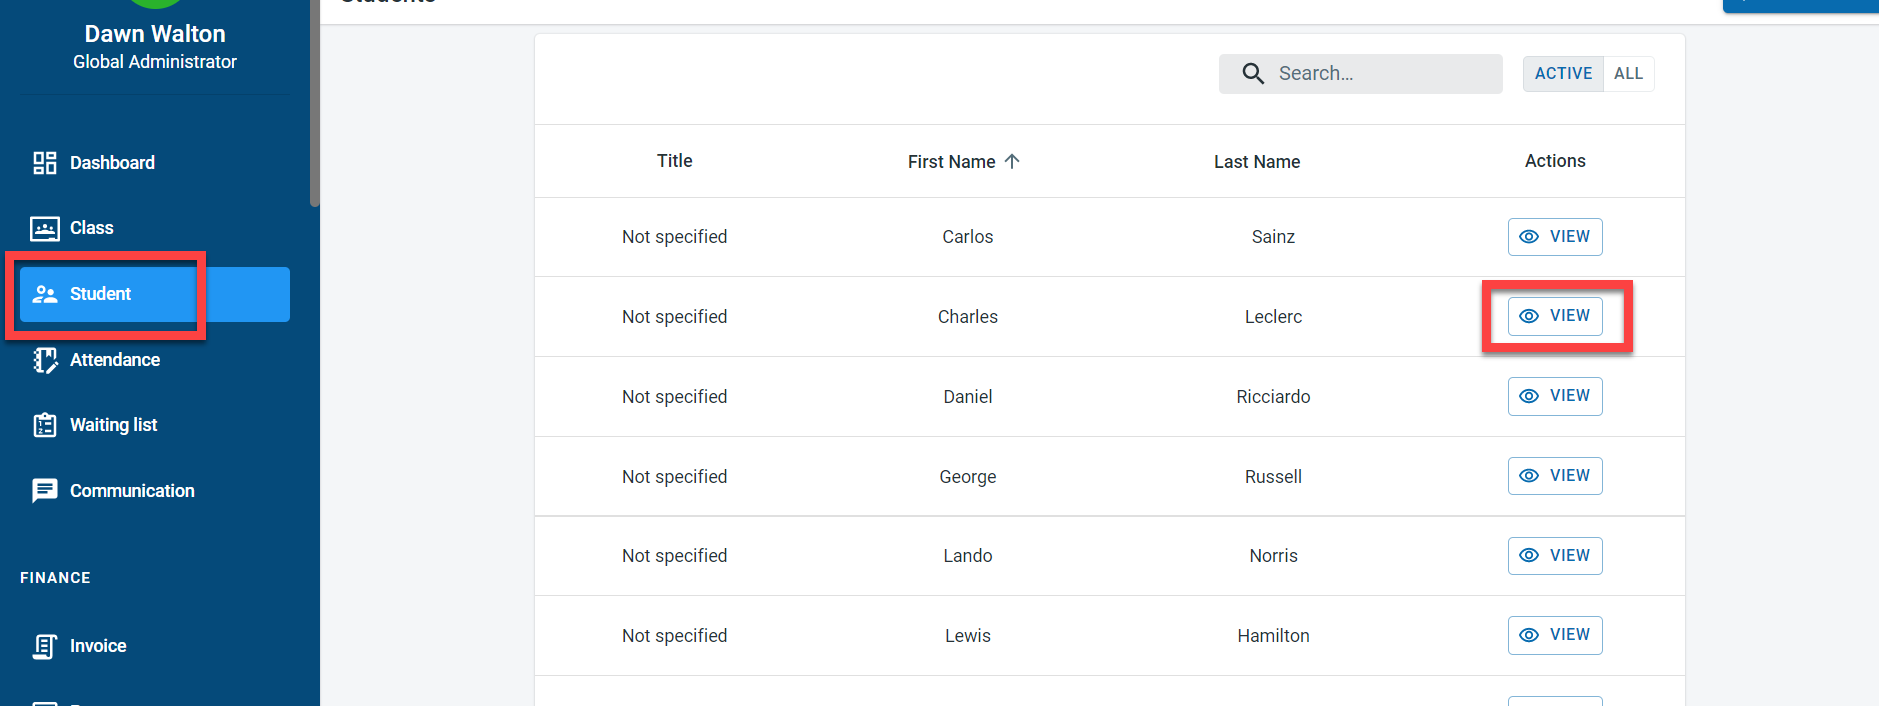Switch filter to ACTIVE students
1879x706 pixels.
[1563, 74]
